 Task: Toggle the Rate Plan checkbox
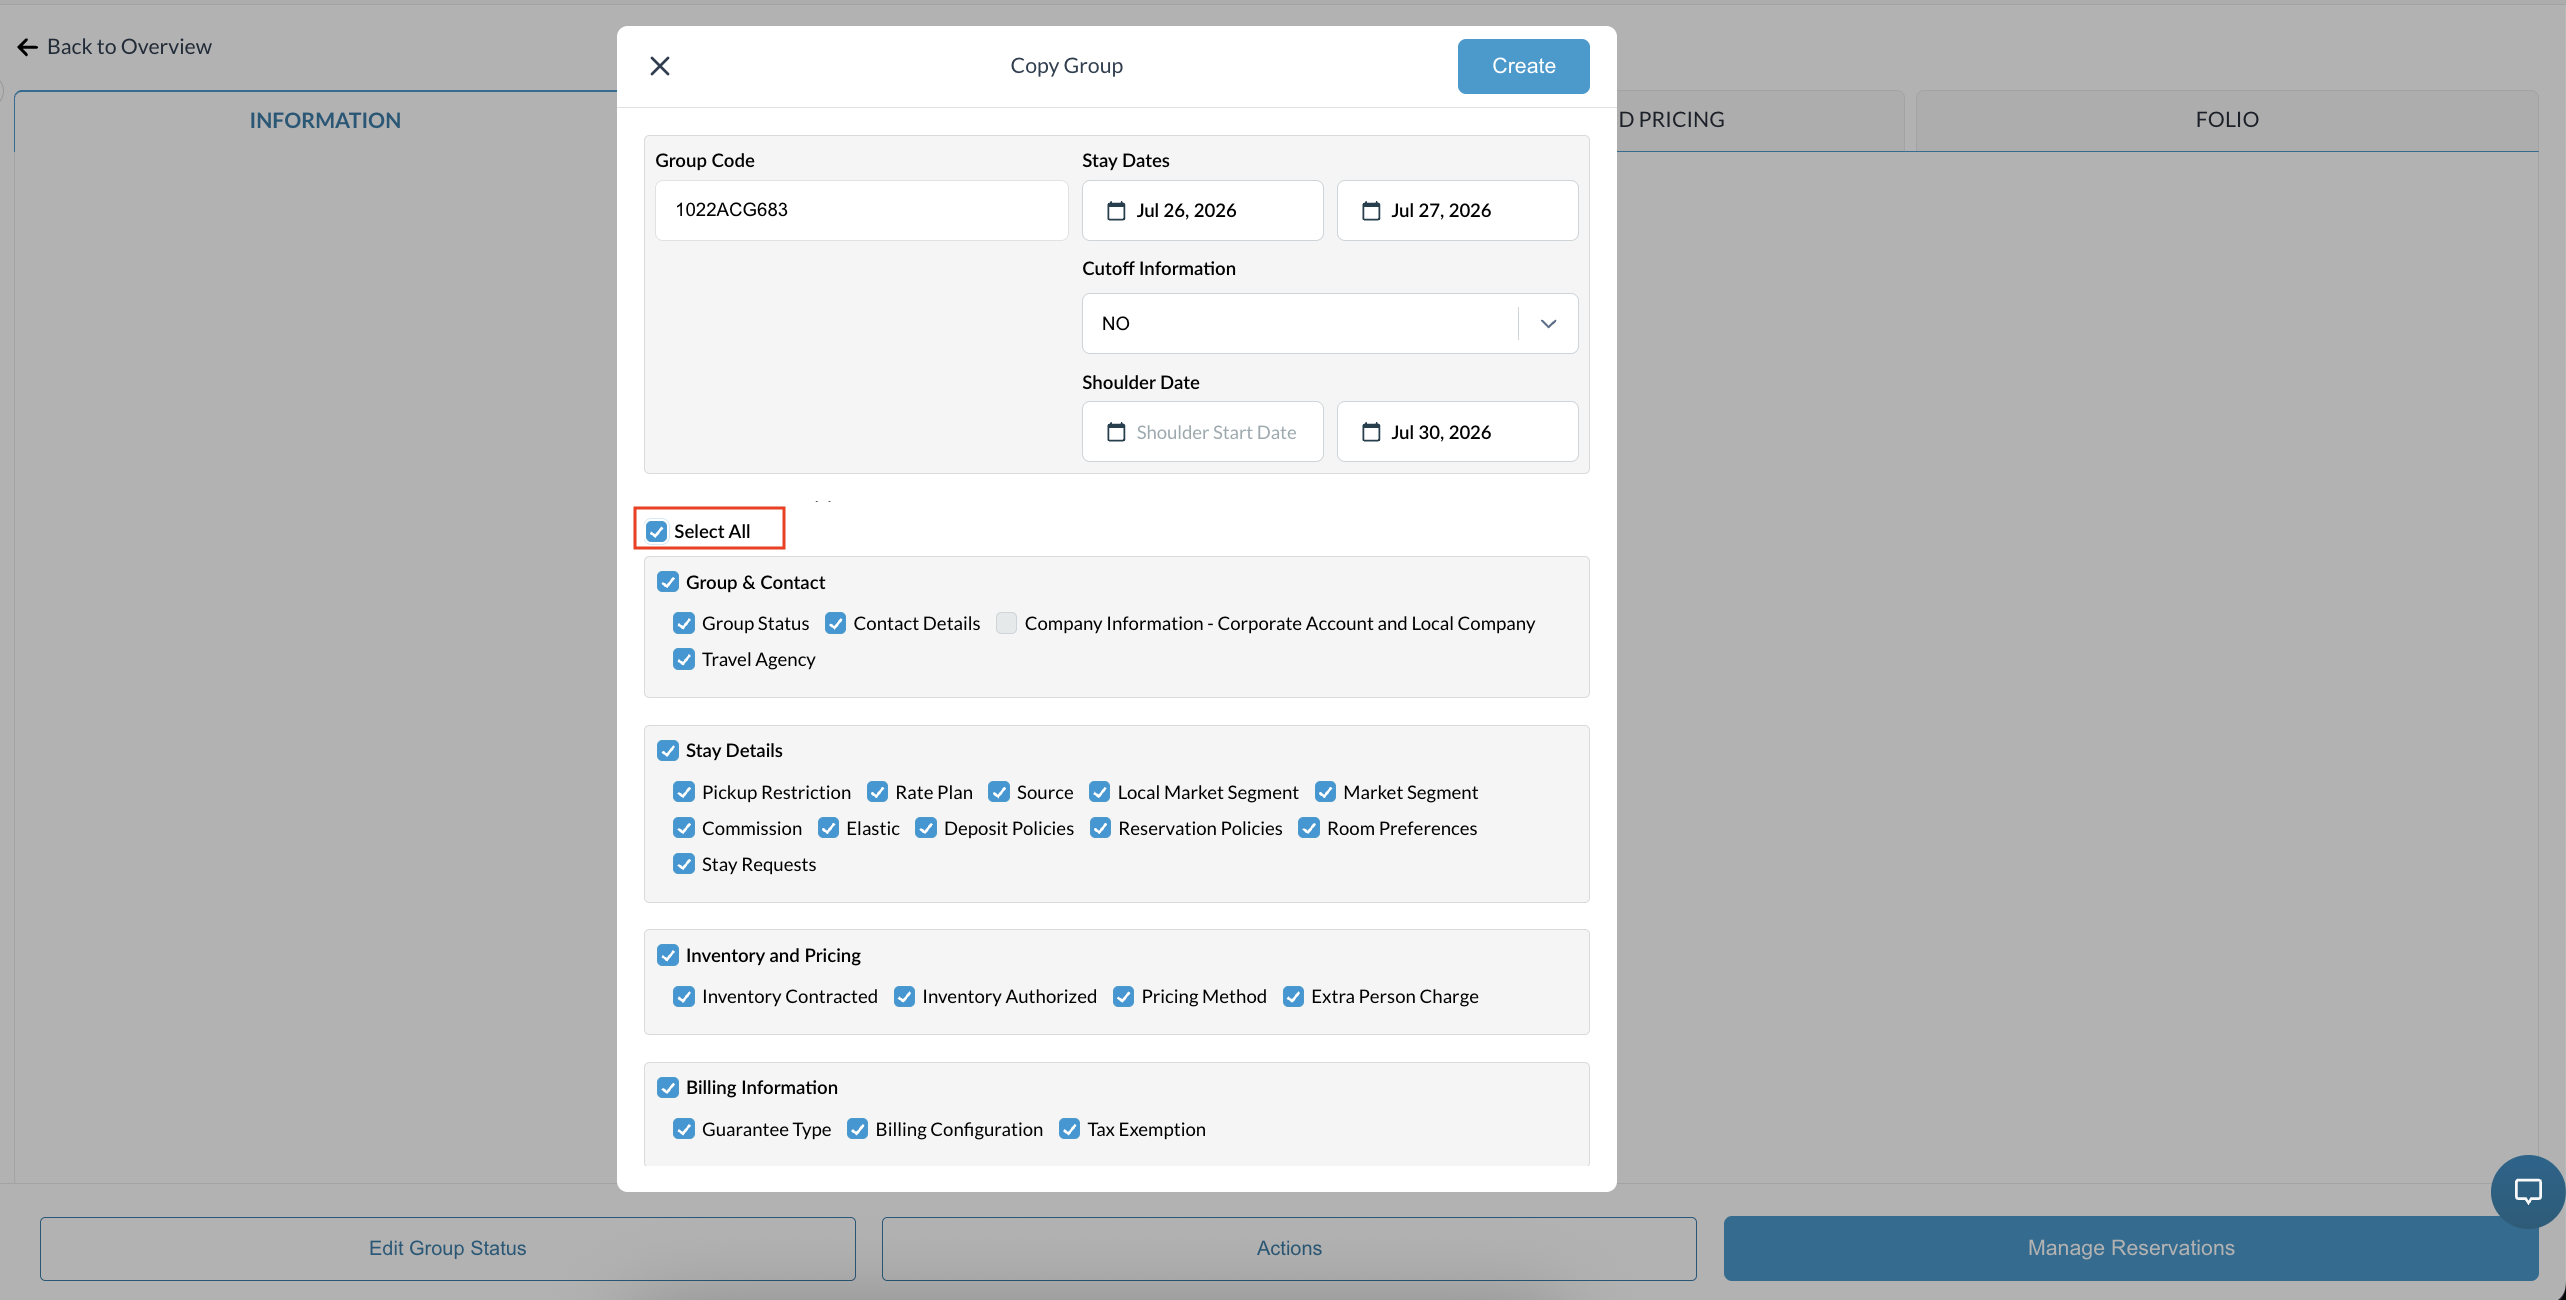click(x=877, y=792)
